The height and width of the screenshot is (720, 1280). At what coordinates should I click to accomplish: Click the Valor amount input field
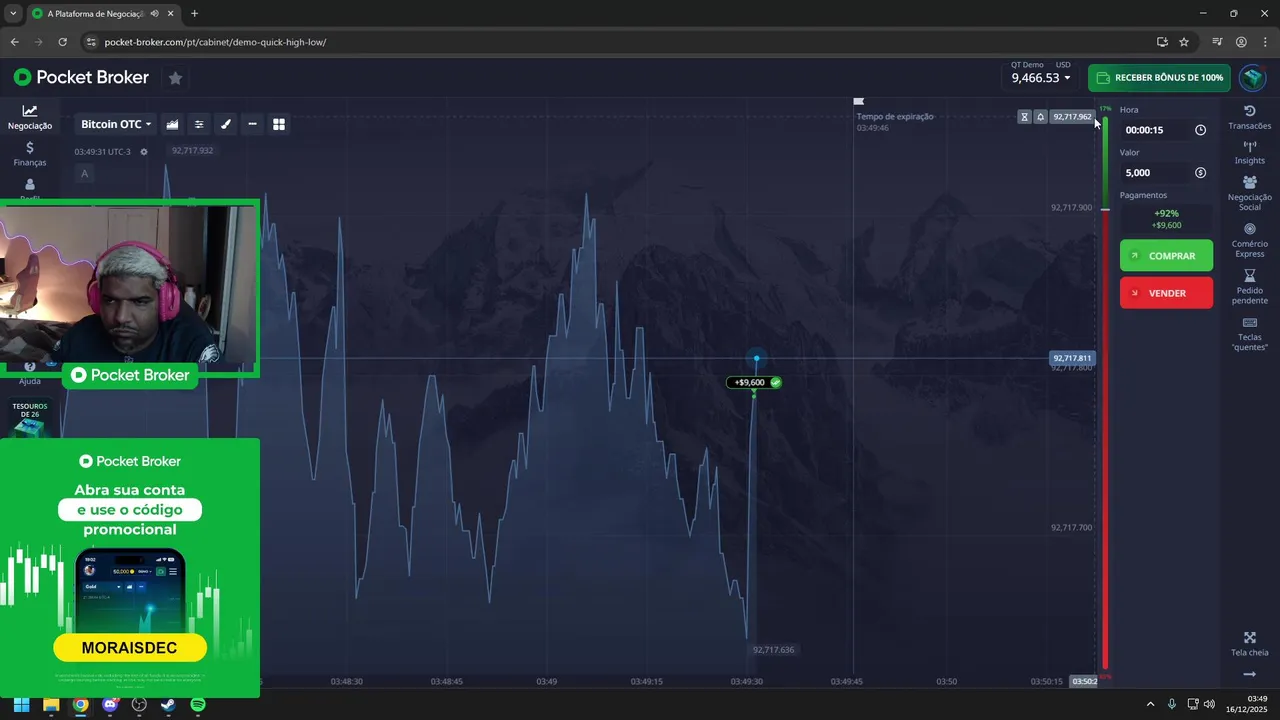tap(1166, 173)
